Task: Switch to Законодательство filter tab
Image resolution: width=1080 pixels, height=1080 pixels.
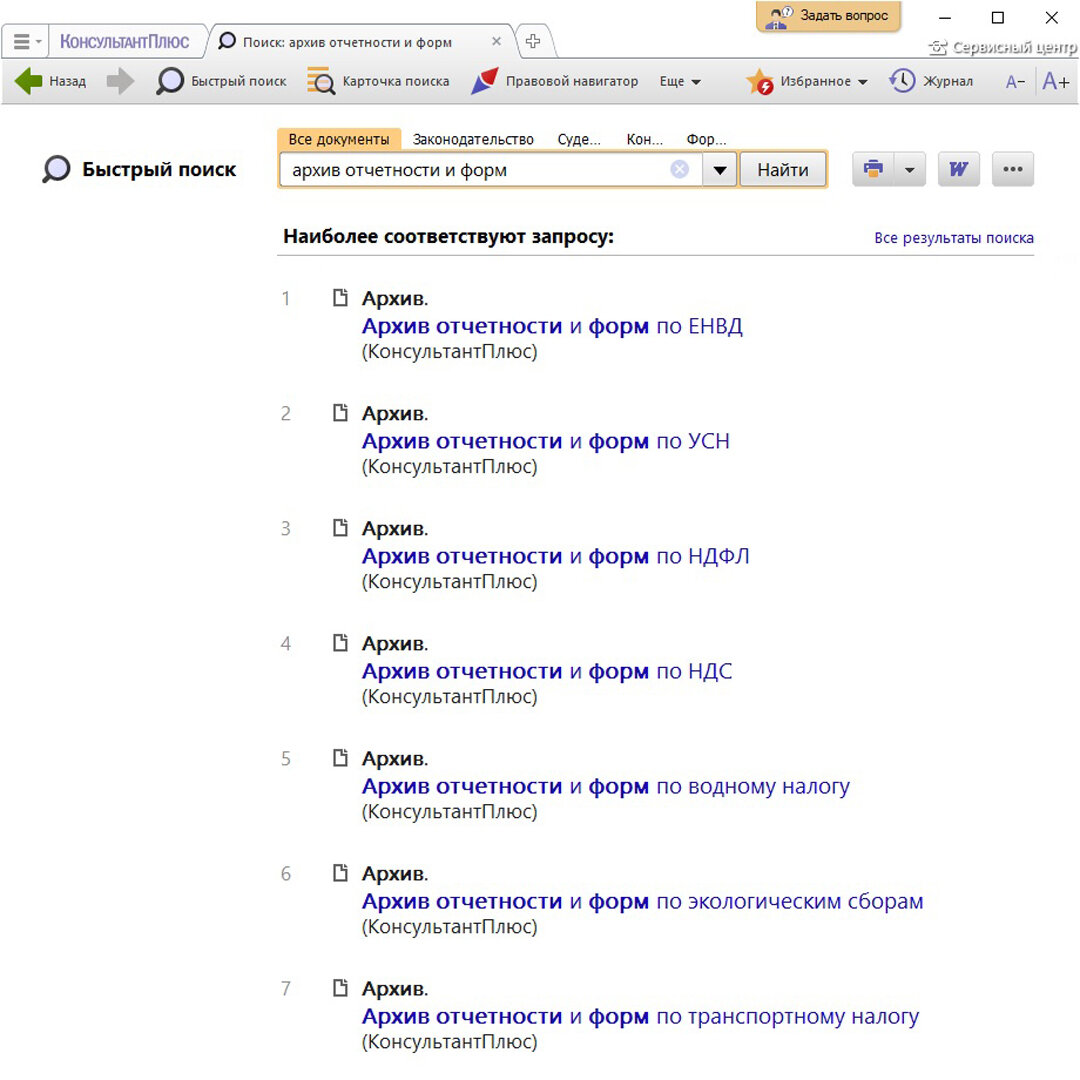Action: tap(473, 139)
